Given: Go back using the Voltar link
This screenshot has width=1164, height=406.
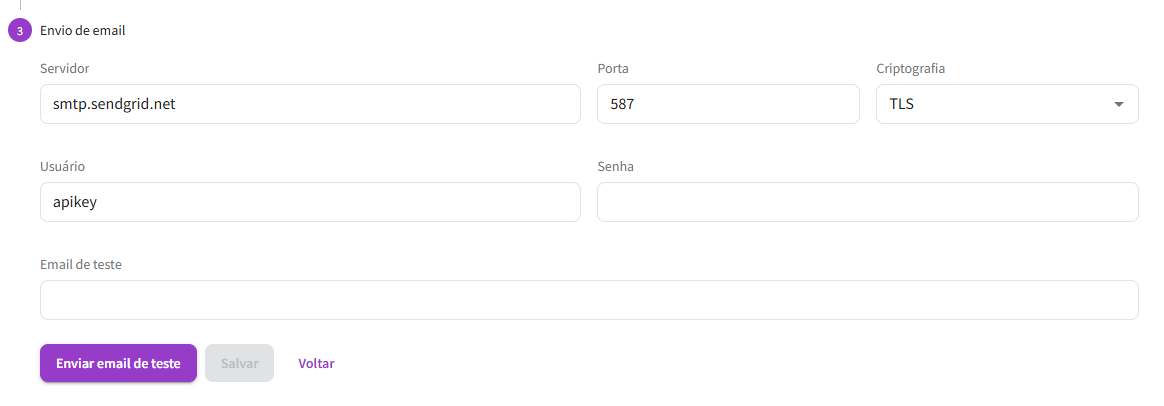Looking at the screenshot, I should (x=316, y=363).
